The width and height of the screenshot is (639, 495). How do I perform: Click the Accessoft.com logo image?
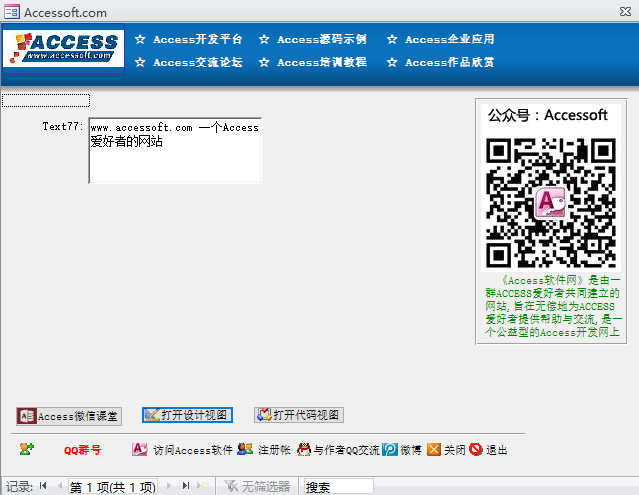pos(63,49)
